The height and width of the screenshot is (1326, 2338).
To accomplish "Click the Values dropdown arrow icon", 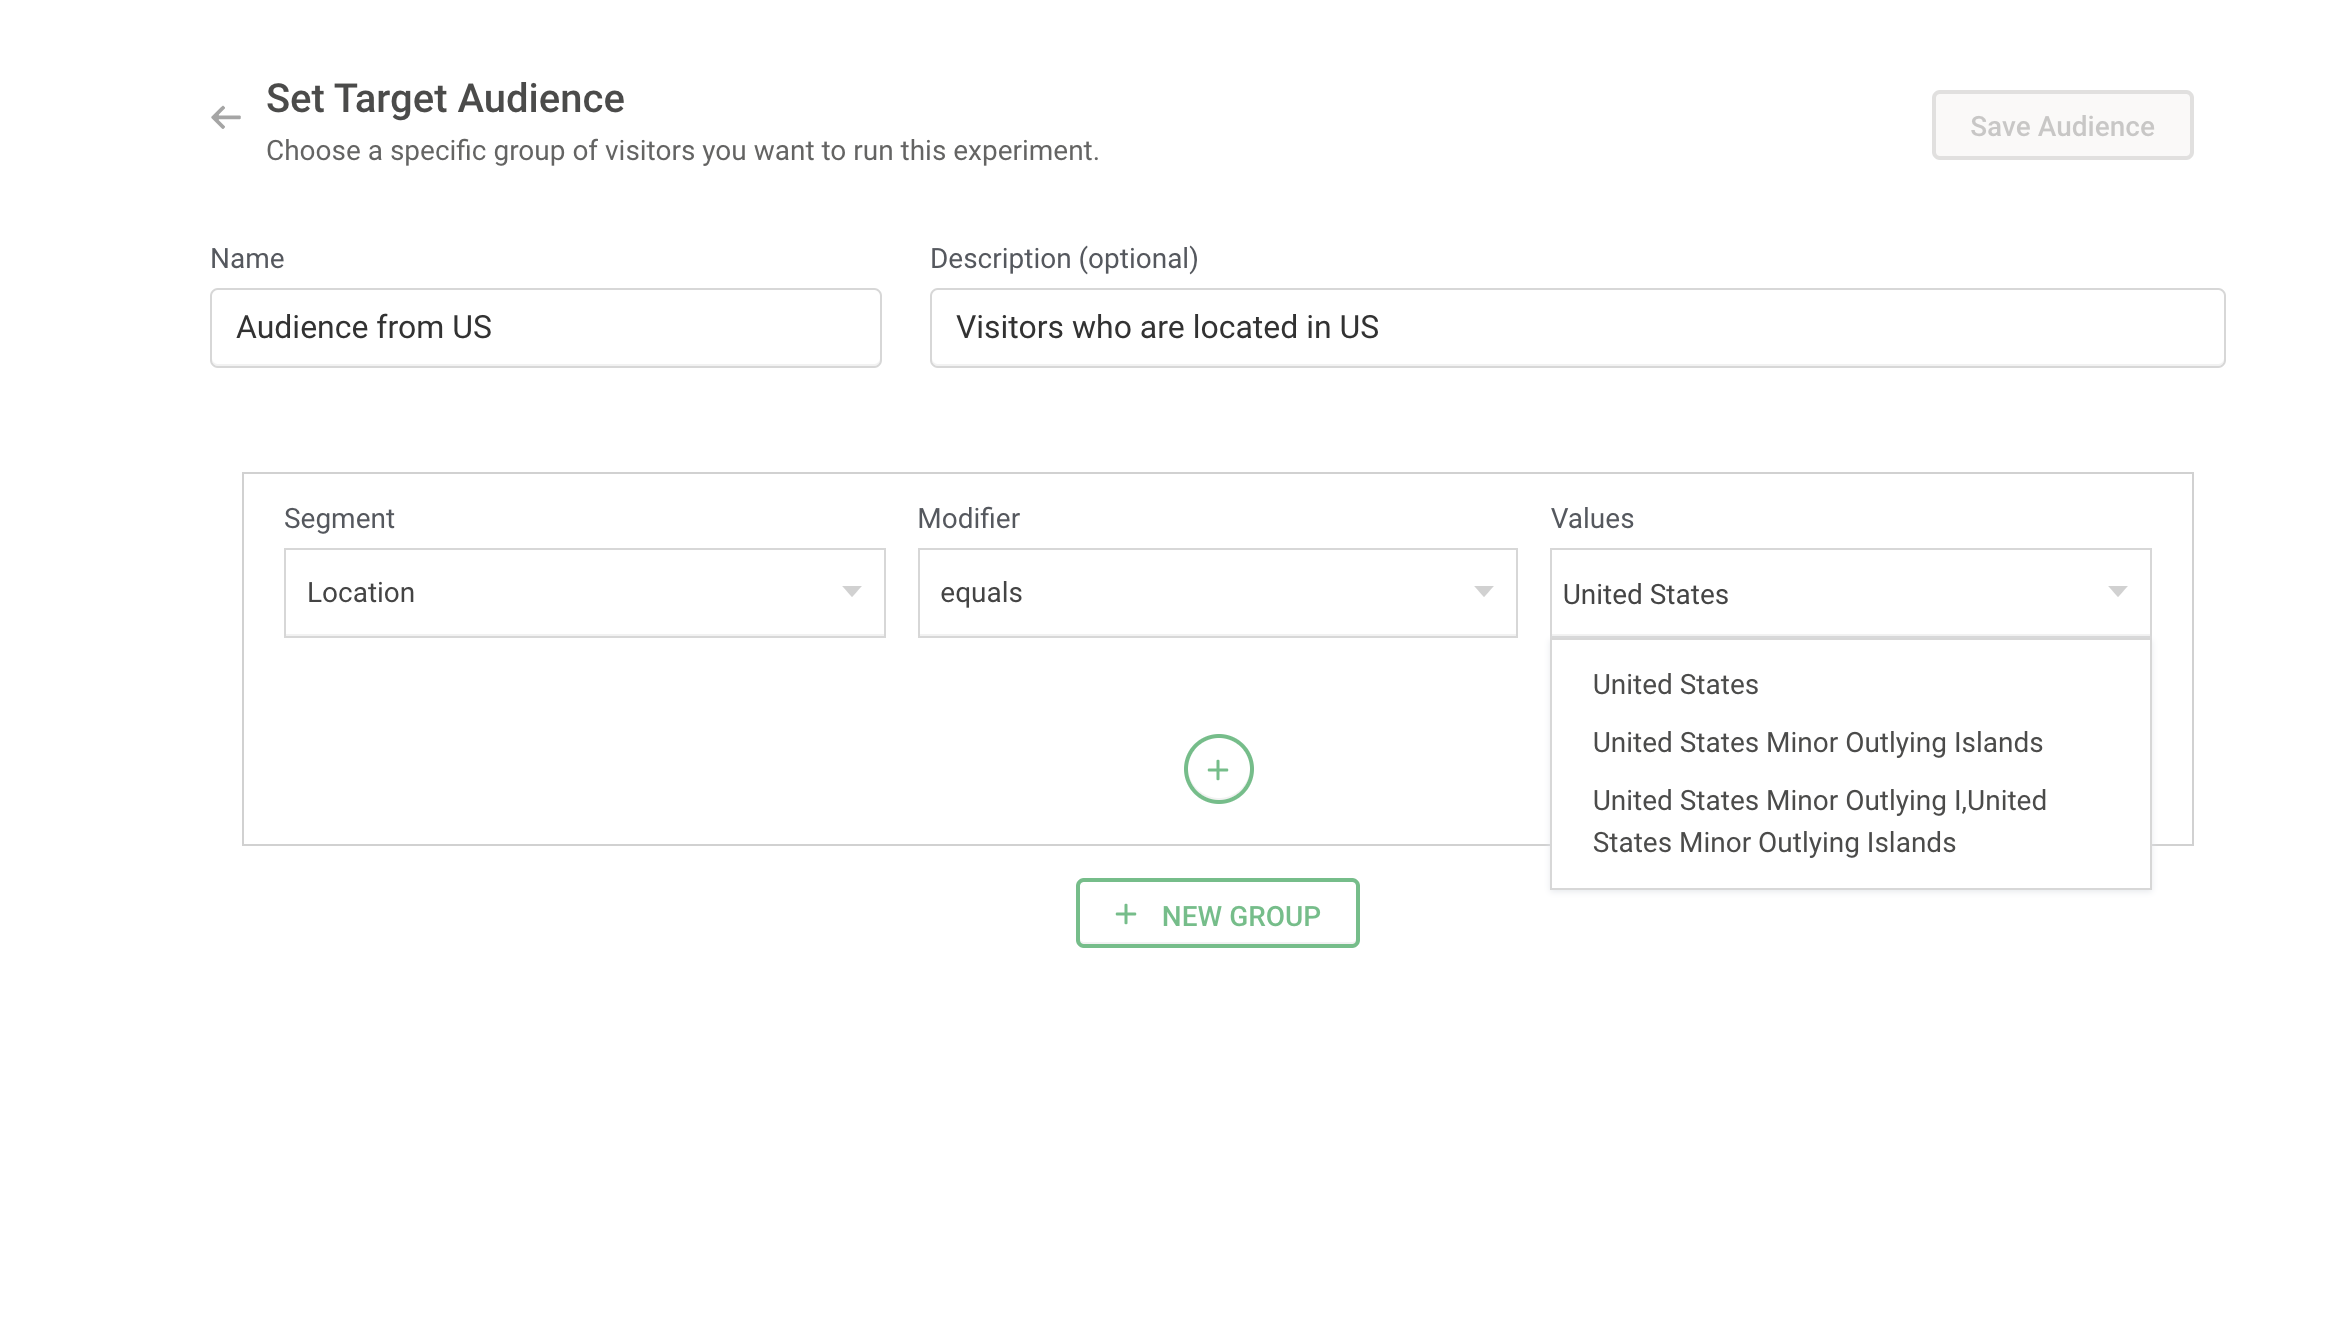I will [x=2117, y=592].
